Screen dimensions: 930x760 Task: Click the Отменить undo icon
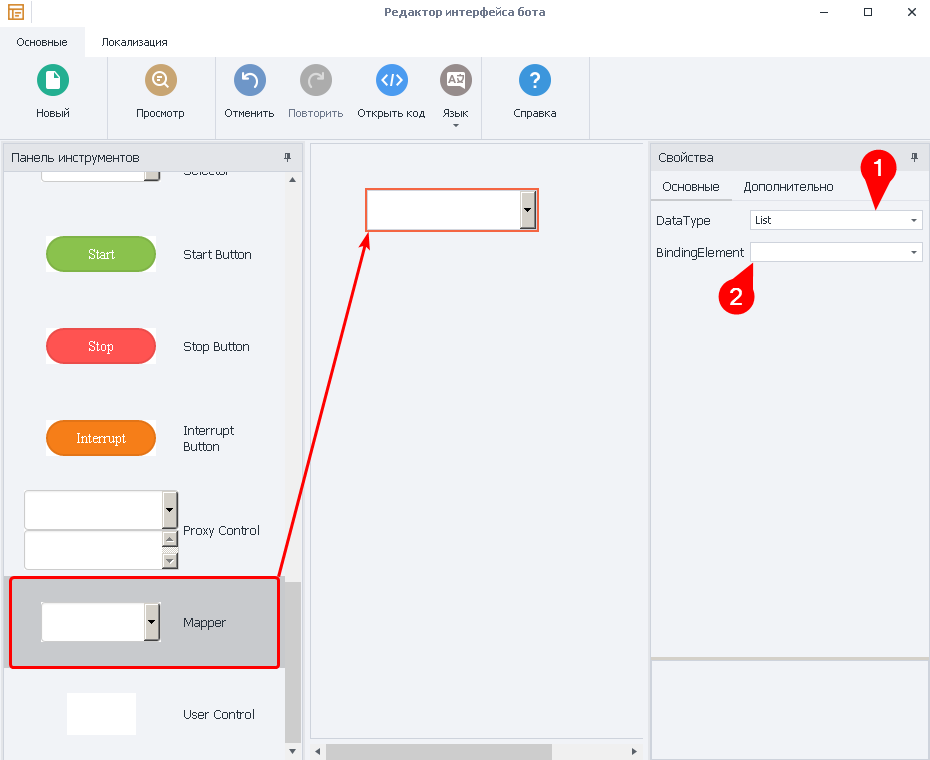[x=249, y=81]
